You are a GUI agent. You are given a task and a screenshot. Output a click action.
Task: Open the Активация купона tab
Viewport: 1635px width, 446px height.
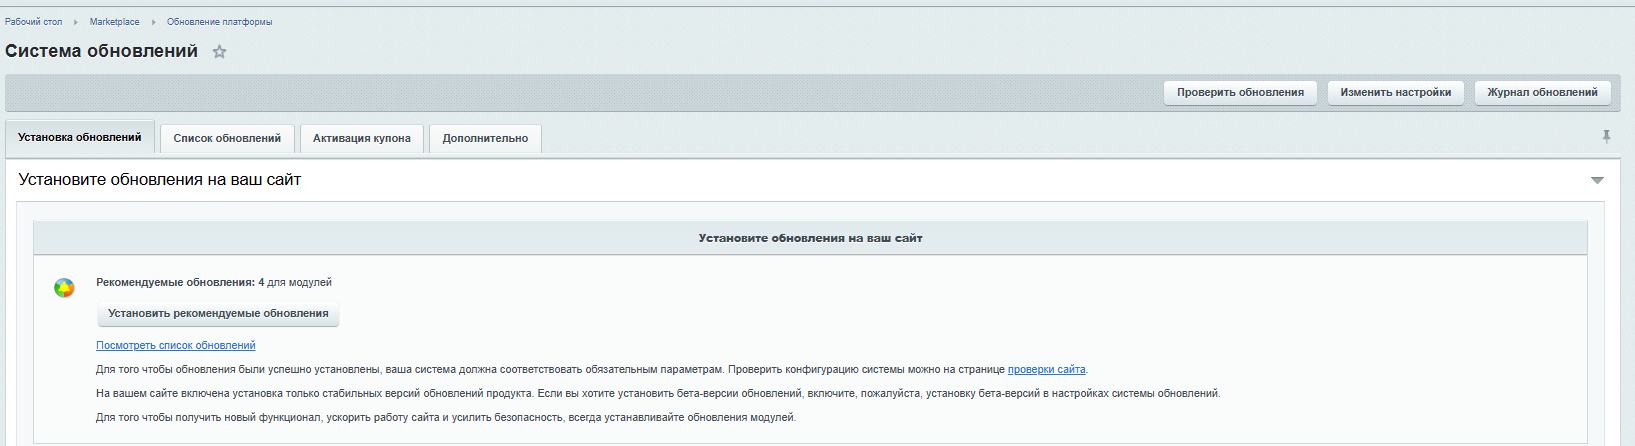pyautogui.click(x=361, y=139)
